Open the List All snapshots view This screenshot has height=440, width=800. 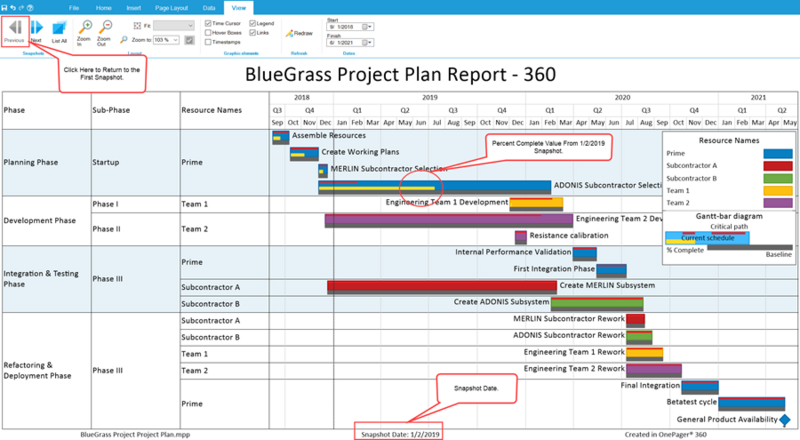click(x=59, y=32)
